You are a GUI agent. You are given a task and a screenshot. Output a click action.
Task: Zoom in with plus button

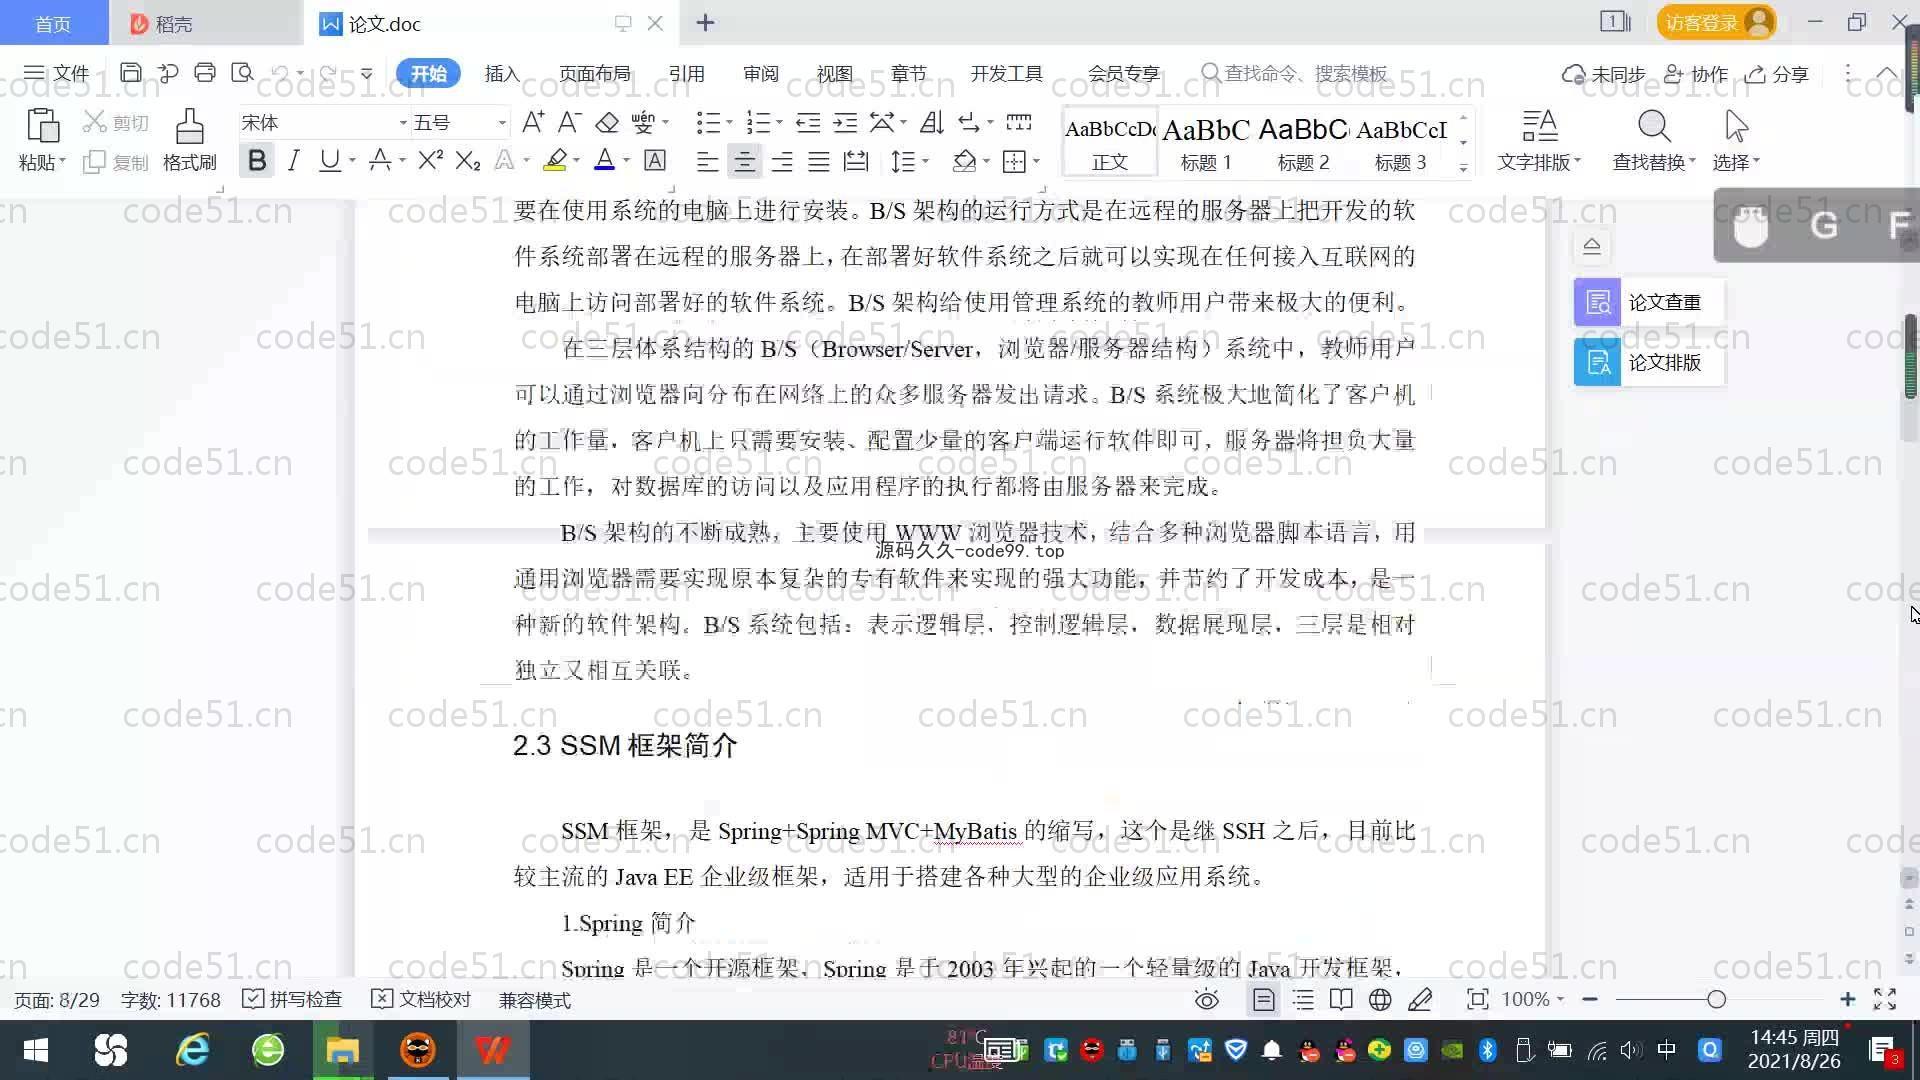1847,999
